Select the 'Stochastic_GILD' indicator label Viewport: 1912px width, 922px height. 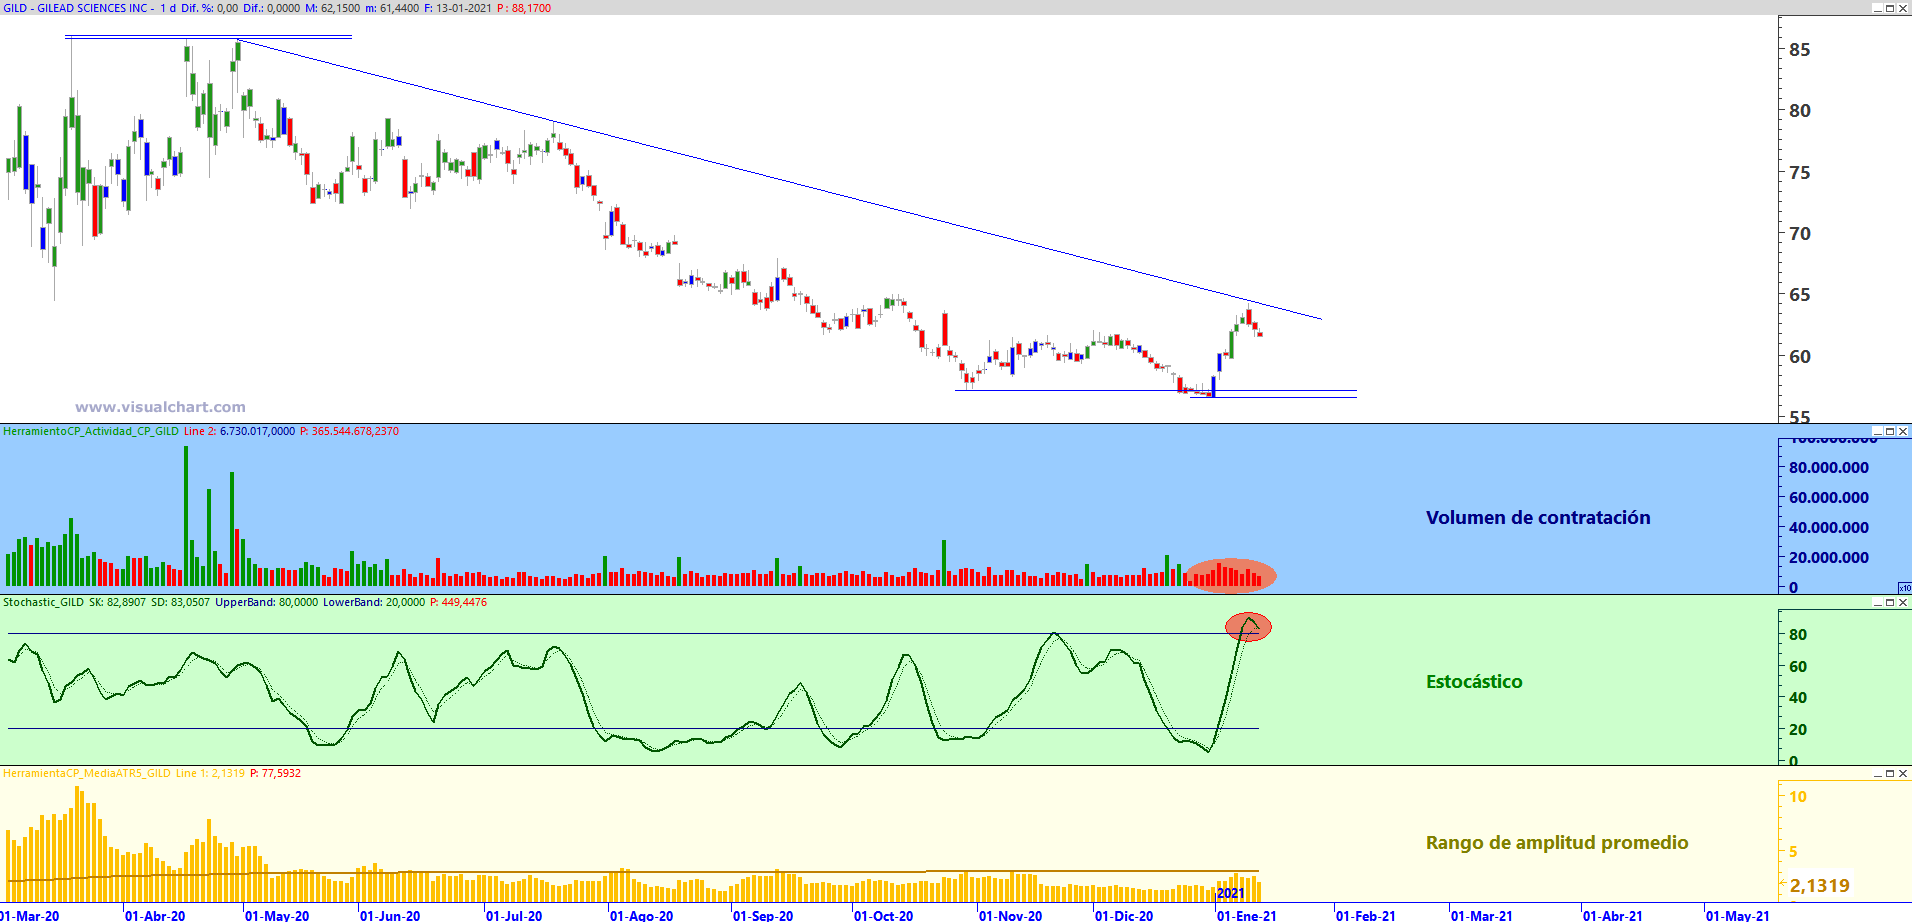coord(43,602)
